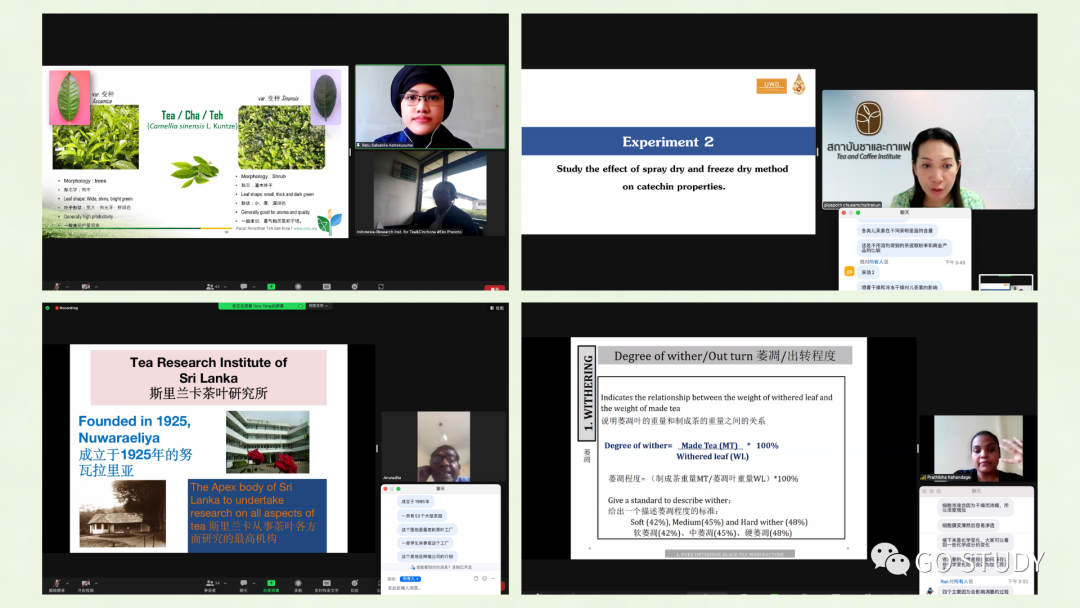The width and height of the screenshot is (1080, 608).
Task: Close the chat window in Sri Lanka meeting
Action: (x=385, y=489)
